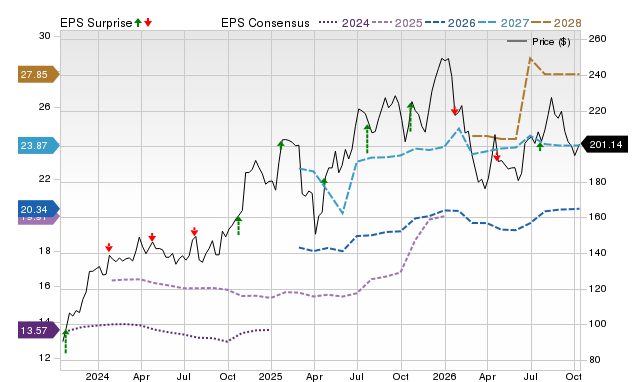Screen dimensions: 640x382
Task: Click the green surprise arrow near April 2025
Action: (x=324, y=181)
